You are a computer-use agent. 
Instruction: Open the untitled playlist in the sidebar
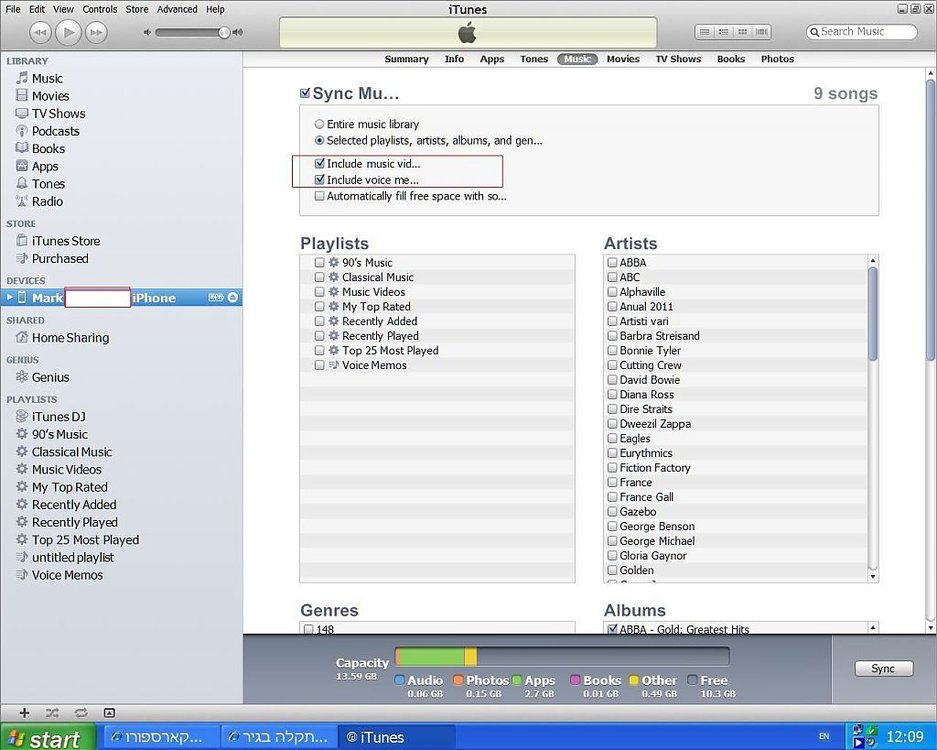(72, 557)
